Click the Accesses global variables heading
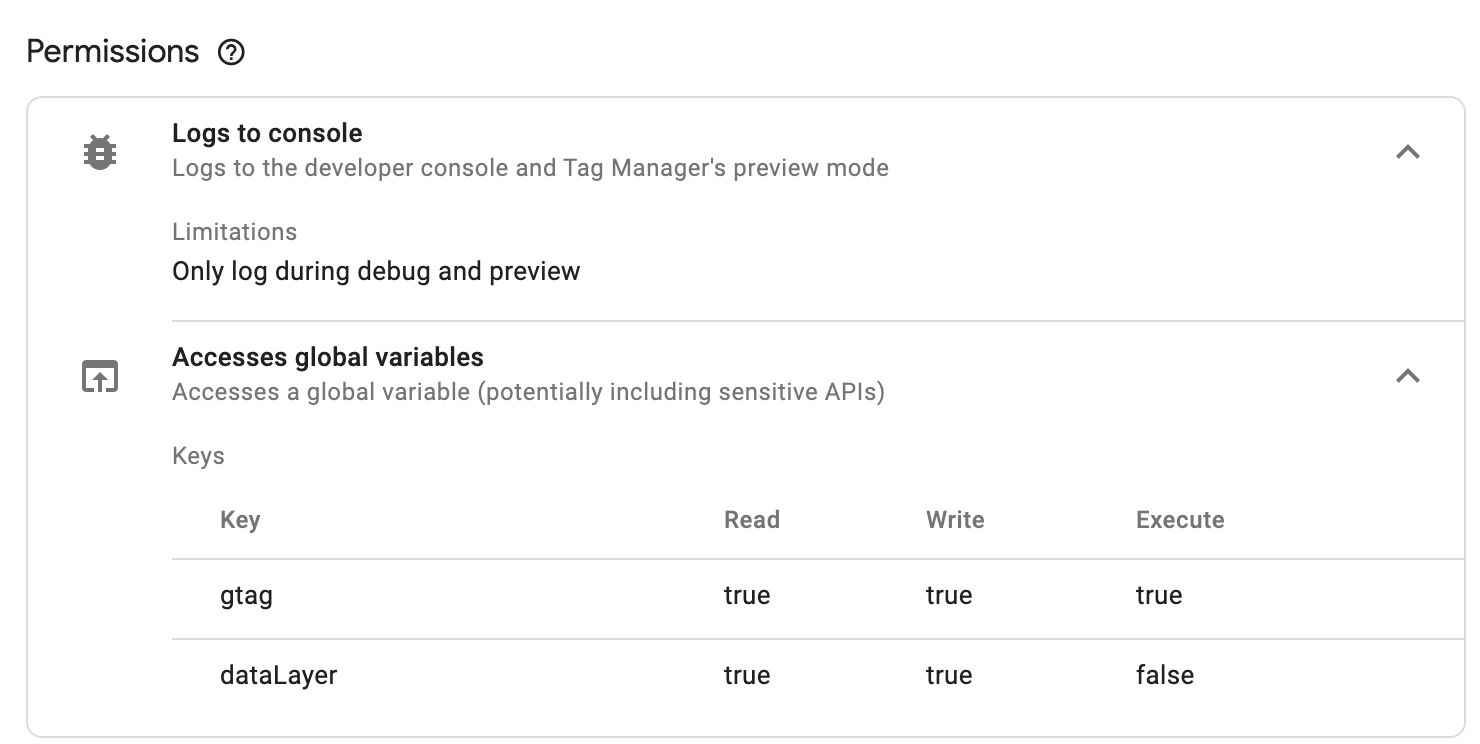1480x744 pixels. [328, 357]
